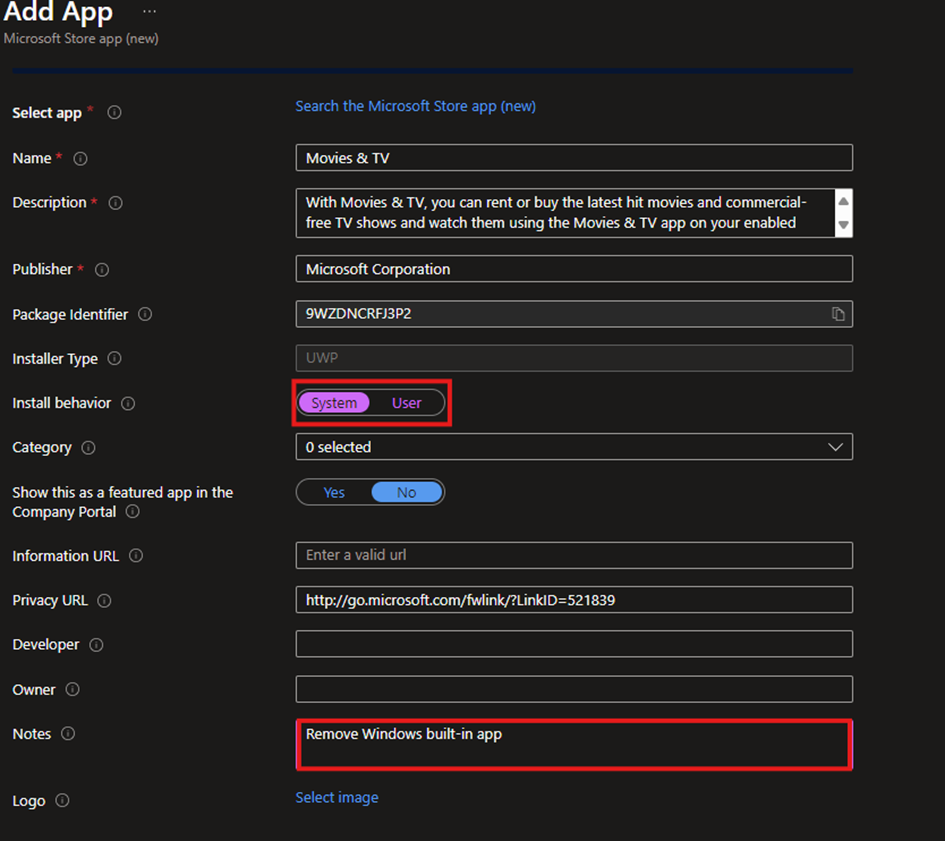Screen dimensions: 945x841
Task: Copy the Package Identifier to clipboard
Action: pyautogui.click(x=838, y=314)
